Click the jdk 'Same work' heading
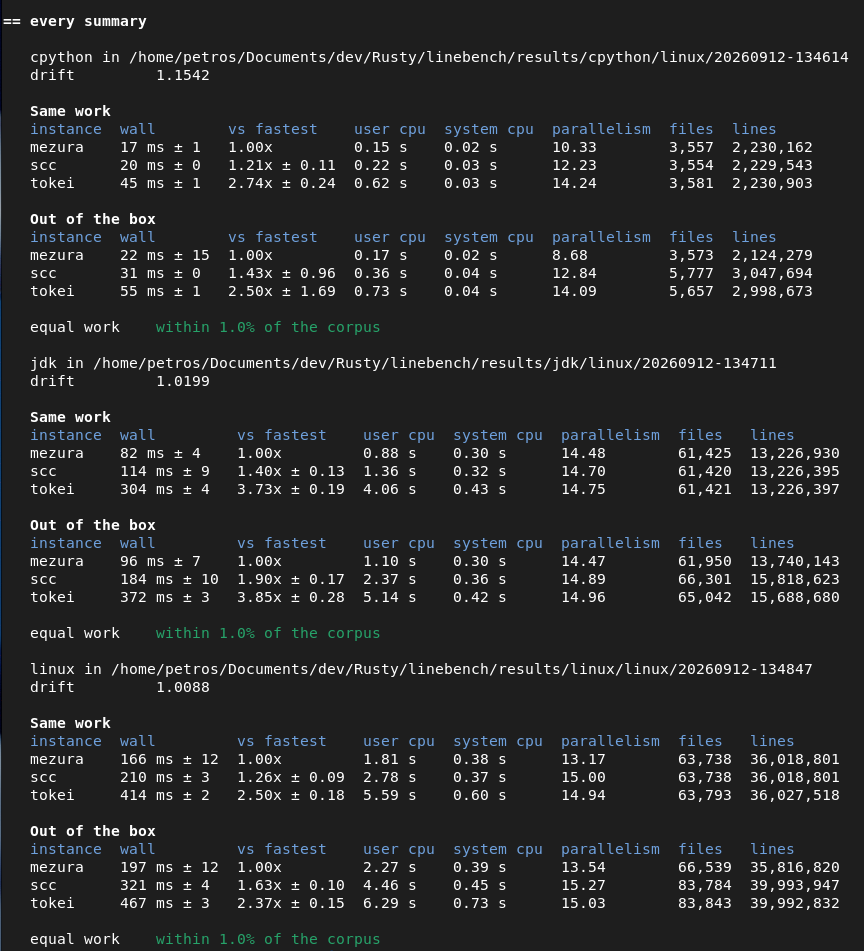Viewport: 864px width, 951px height. 70,417
